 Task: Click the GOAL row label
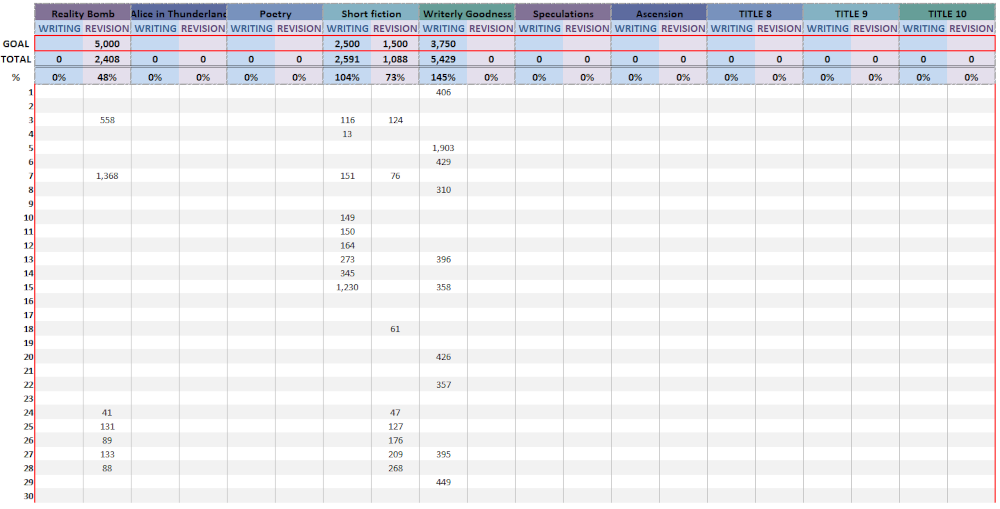point(16,44)
